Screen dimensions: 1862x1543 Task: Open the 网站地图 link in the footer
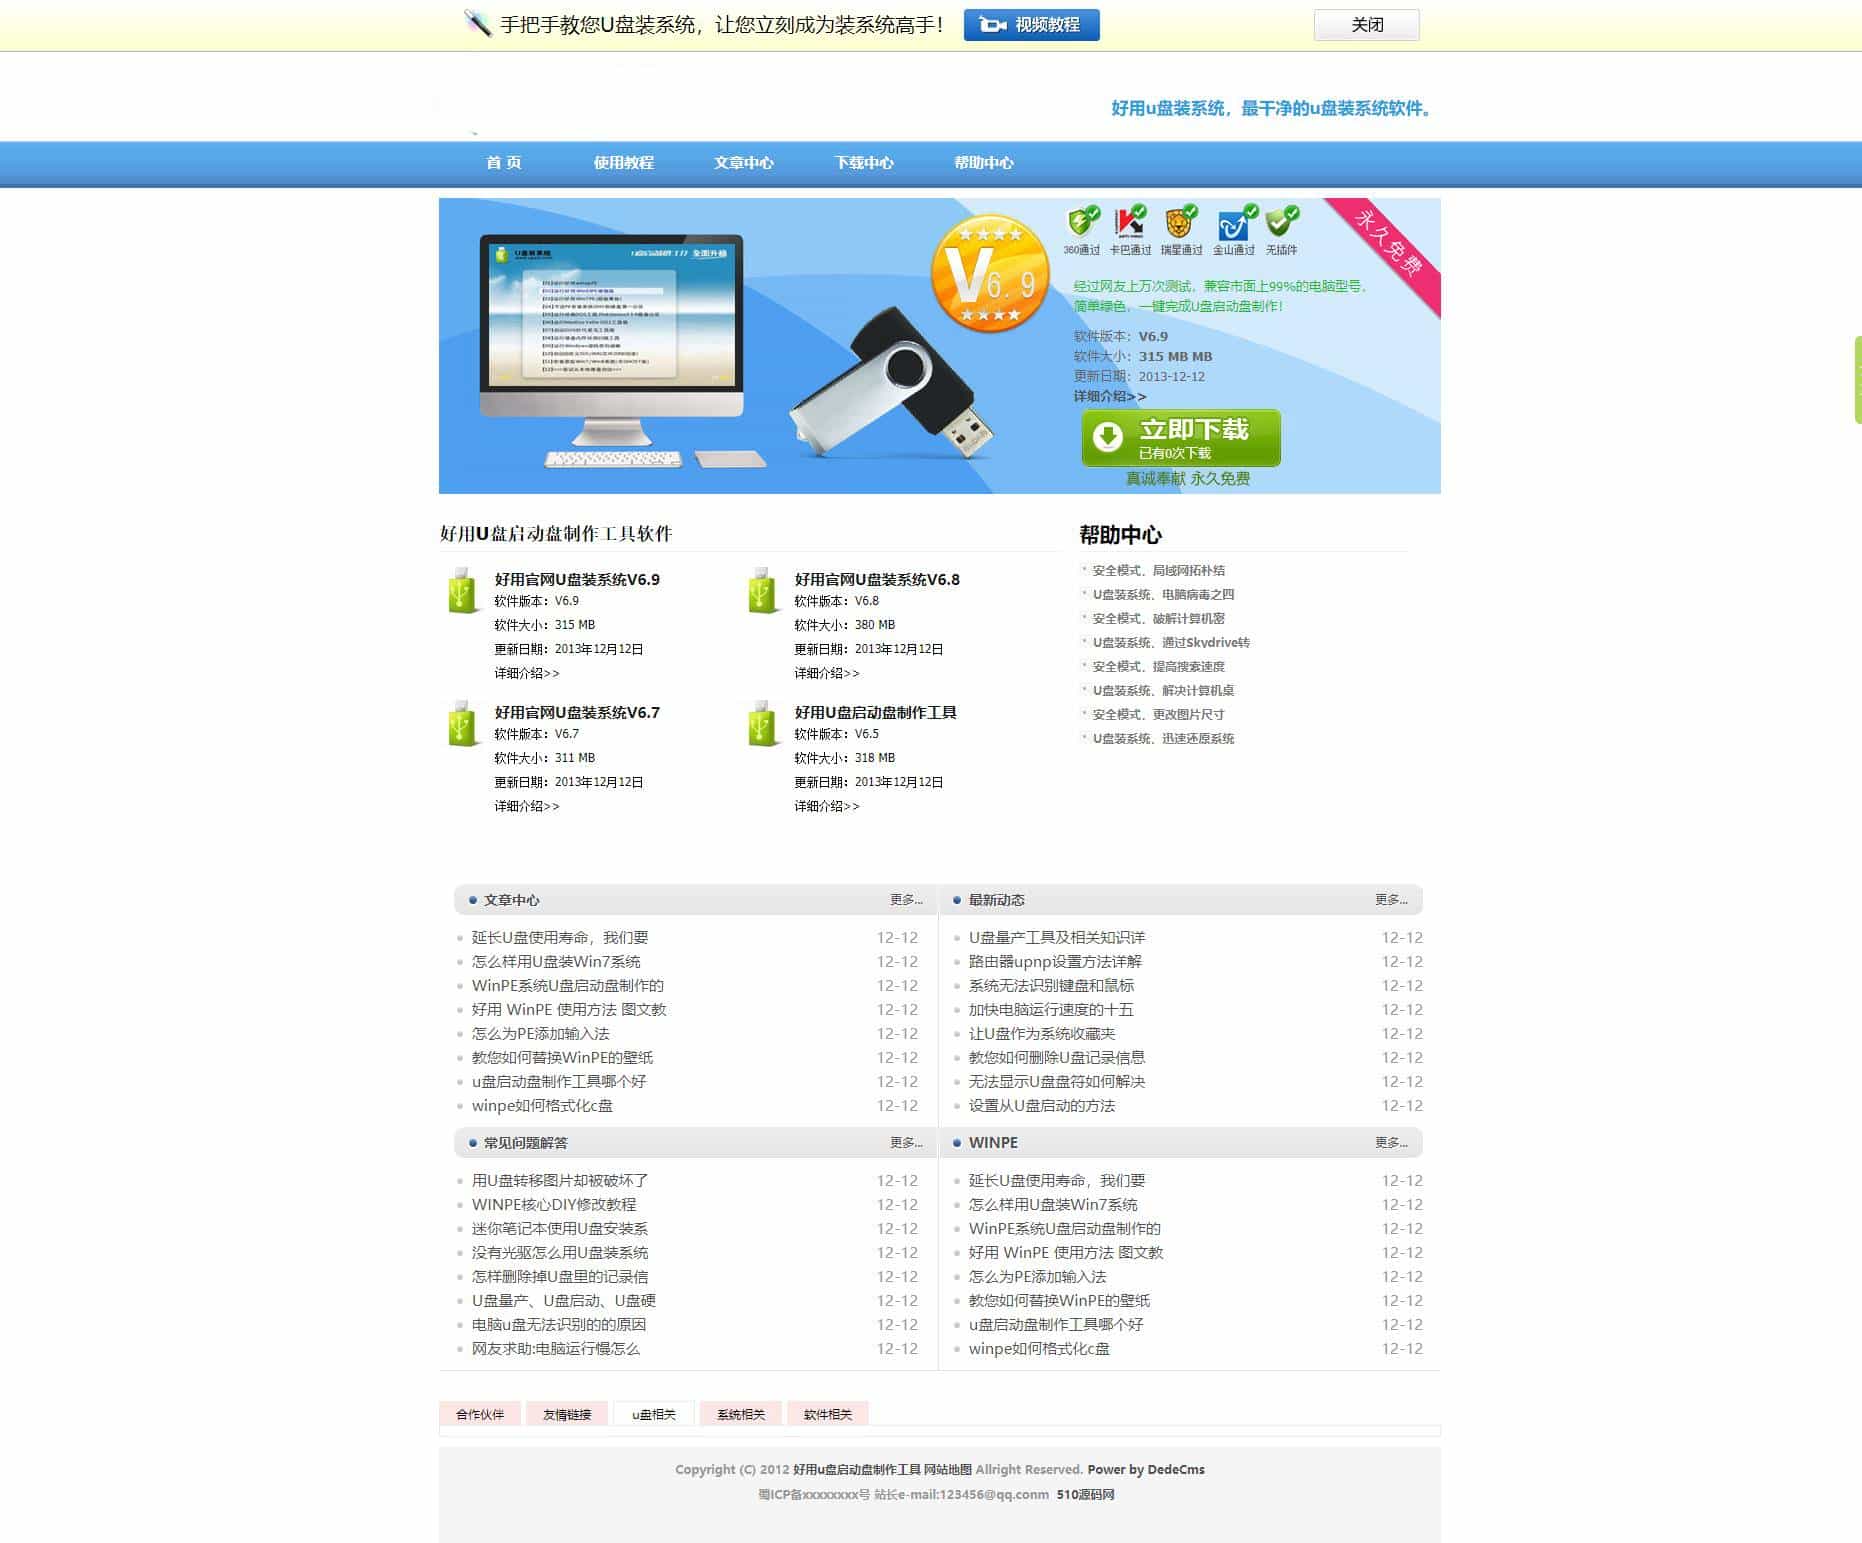[x=947, y=1469]
